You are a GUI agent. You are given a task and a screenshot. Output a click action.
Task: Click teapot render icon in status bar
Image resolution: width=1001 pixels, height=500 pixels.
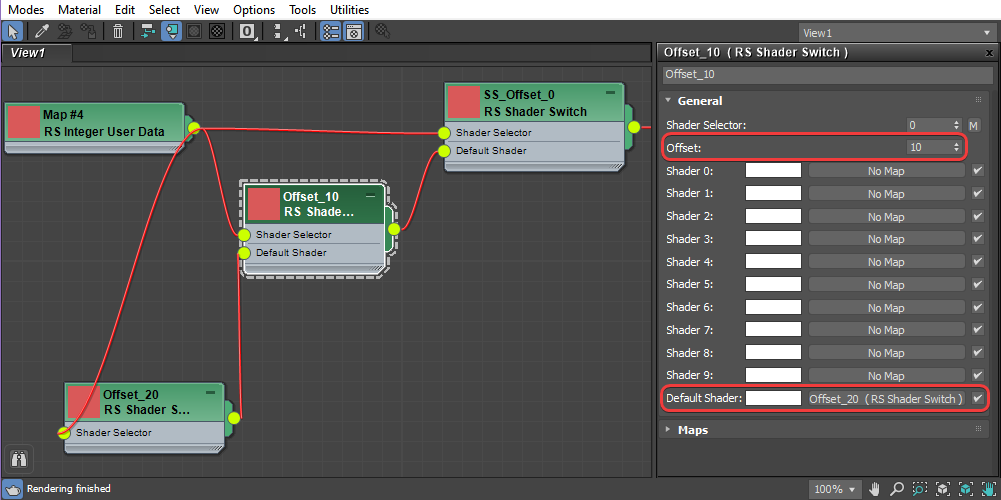(13, 489)
